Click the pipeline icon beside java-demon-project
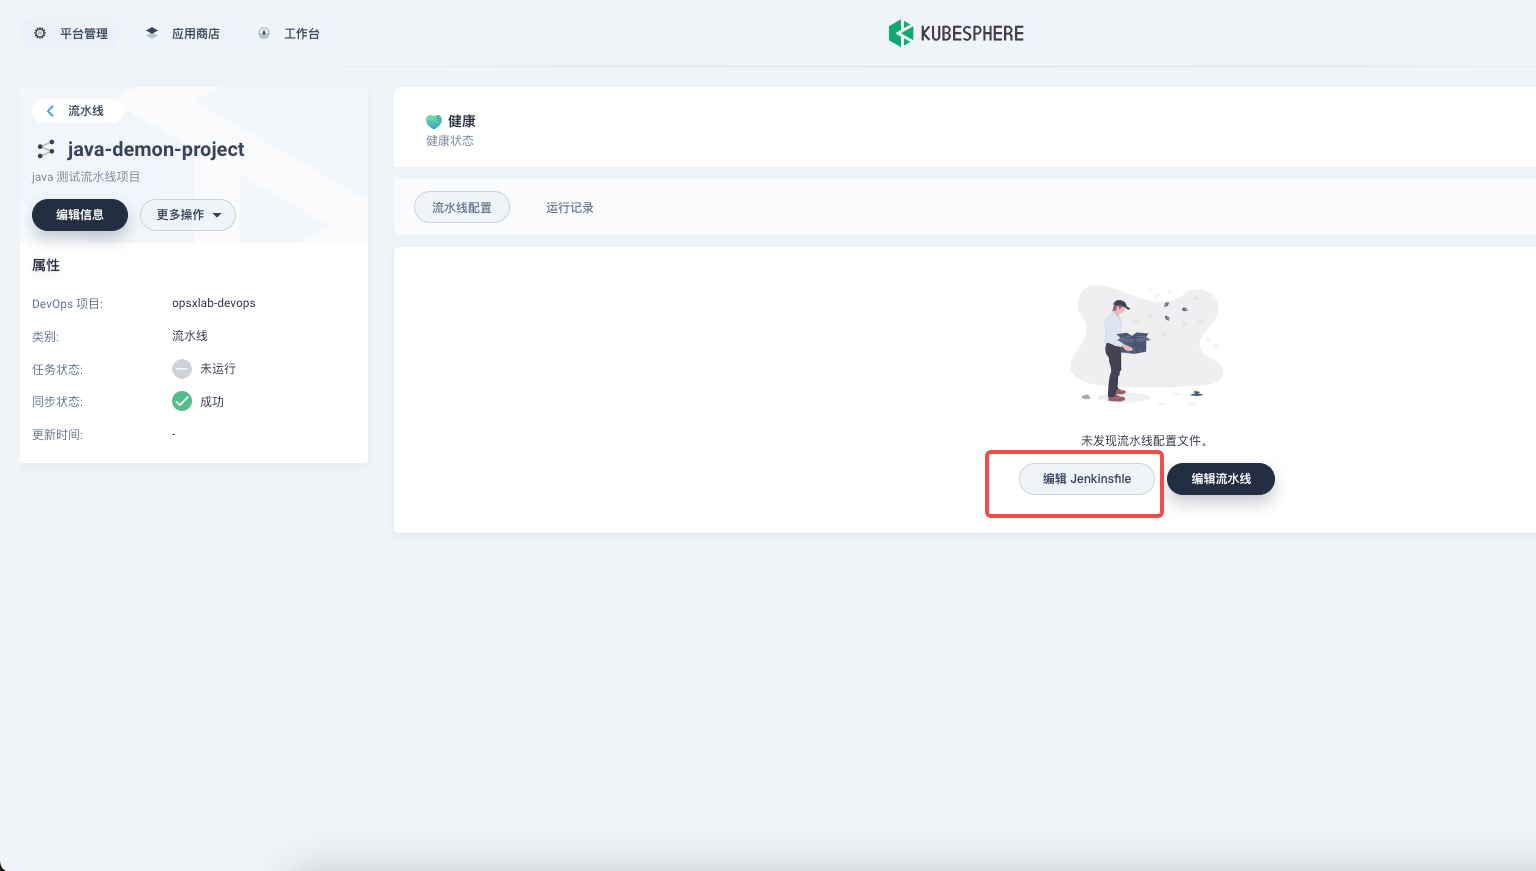Screen dimensions: 1536x871 (x=46, y=150)
